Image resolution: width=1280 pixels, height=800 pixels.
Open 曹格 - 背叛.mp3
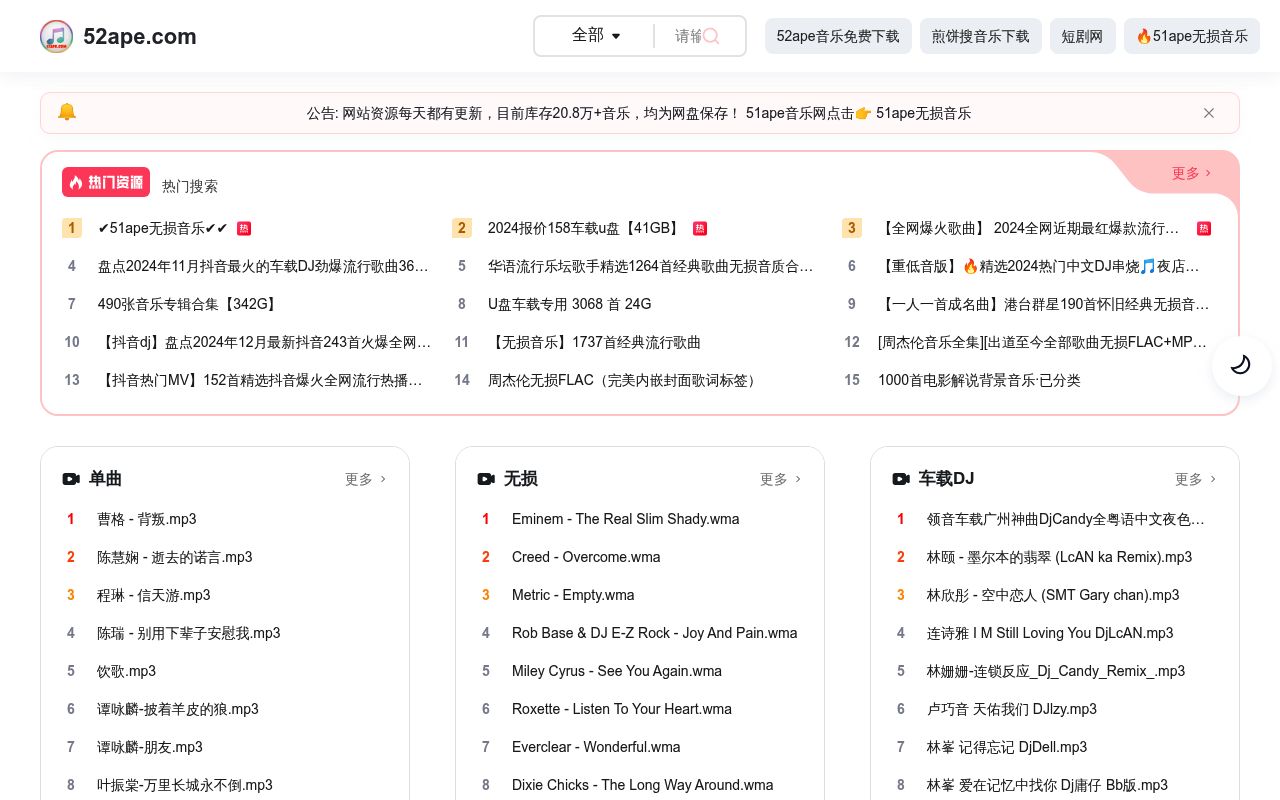(147, 519)
